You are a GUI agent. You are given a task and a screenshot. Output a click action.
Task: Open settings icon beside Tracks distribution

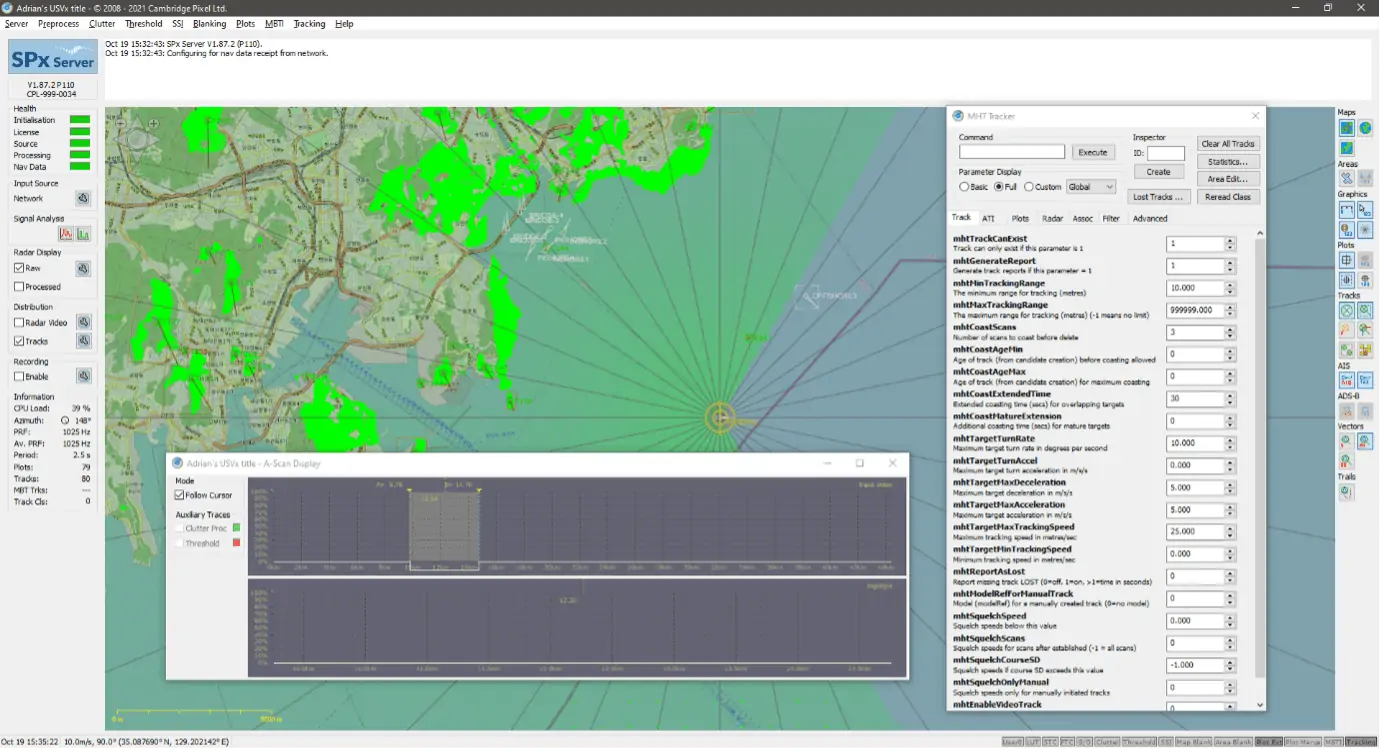tap(84, 342)
